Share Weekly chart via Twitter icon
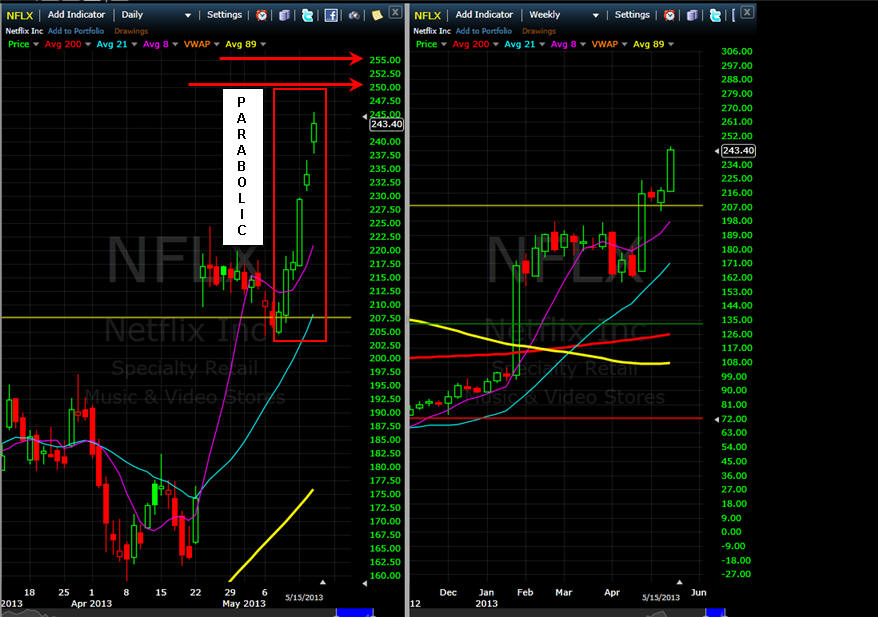Viewport: 878px width, 617px height. pos(715,15)
